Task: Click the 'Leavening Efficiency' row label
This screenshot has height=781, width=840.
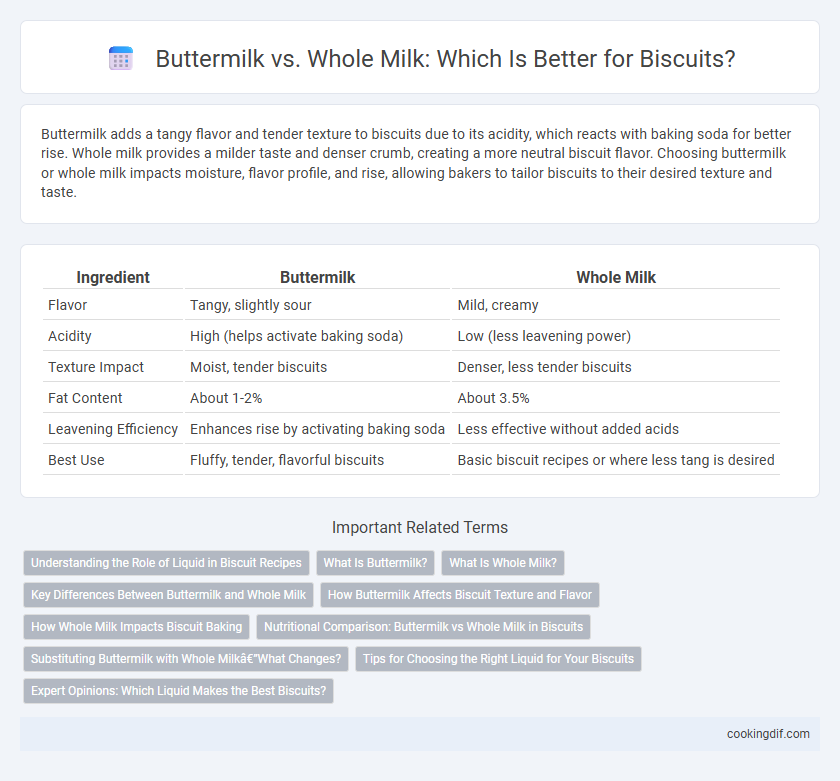Action: click(113, 429)
